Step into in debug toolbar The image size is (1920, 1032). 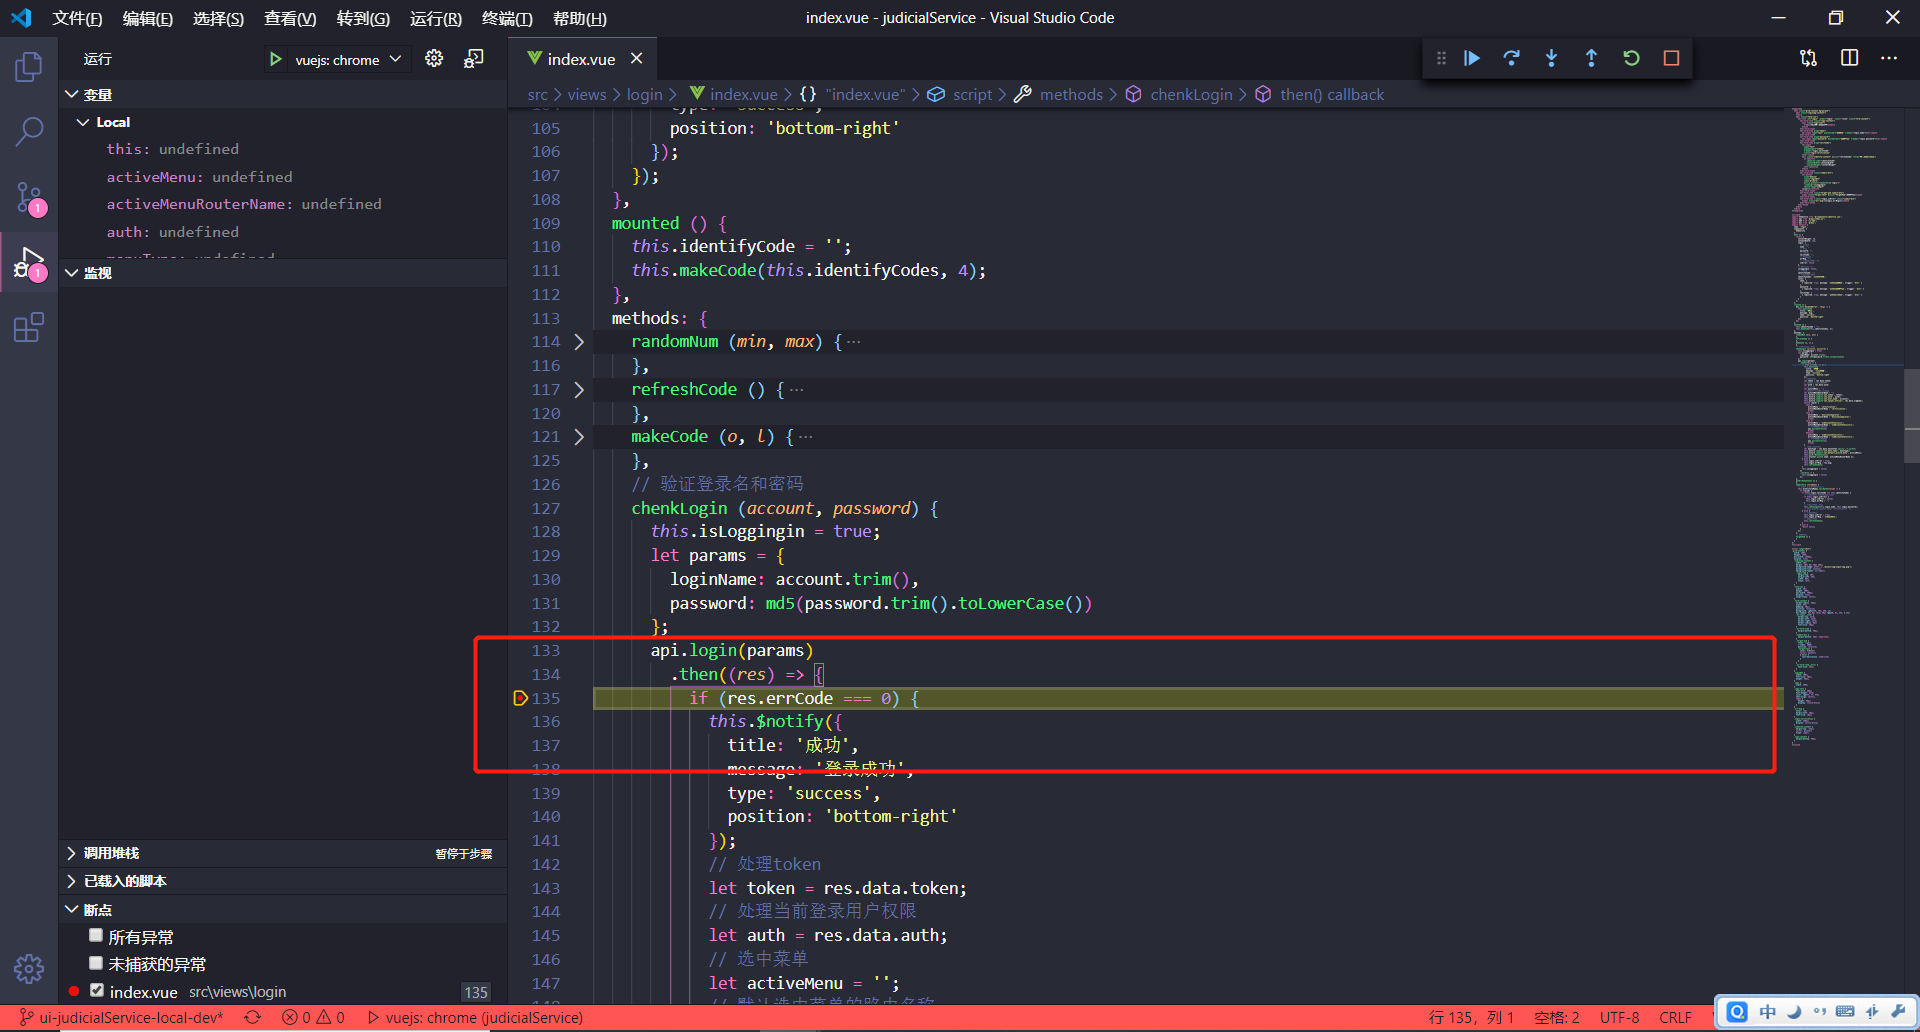click(1552, 58)
